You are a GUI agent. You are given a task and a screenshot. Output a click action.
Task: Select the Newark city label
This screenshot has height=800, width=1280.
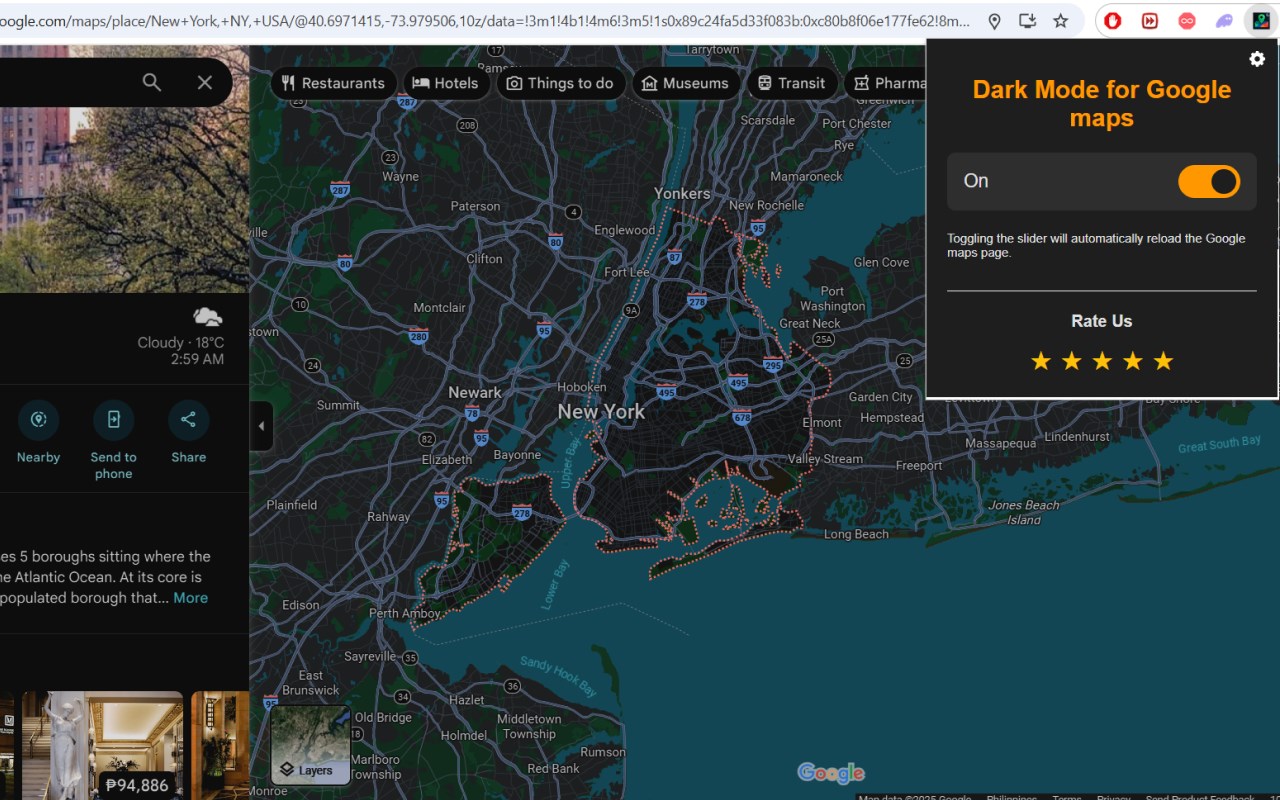pyautogui.click(x=475, y=393)
